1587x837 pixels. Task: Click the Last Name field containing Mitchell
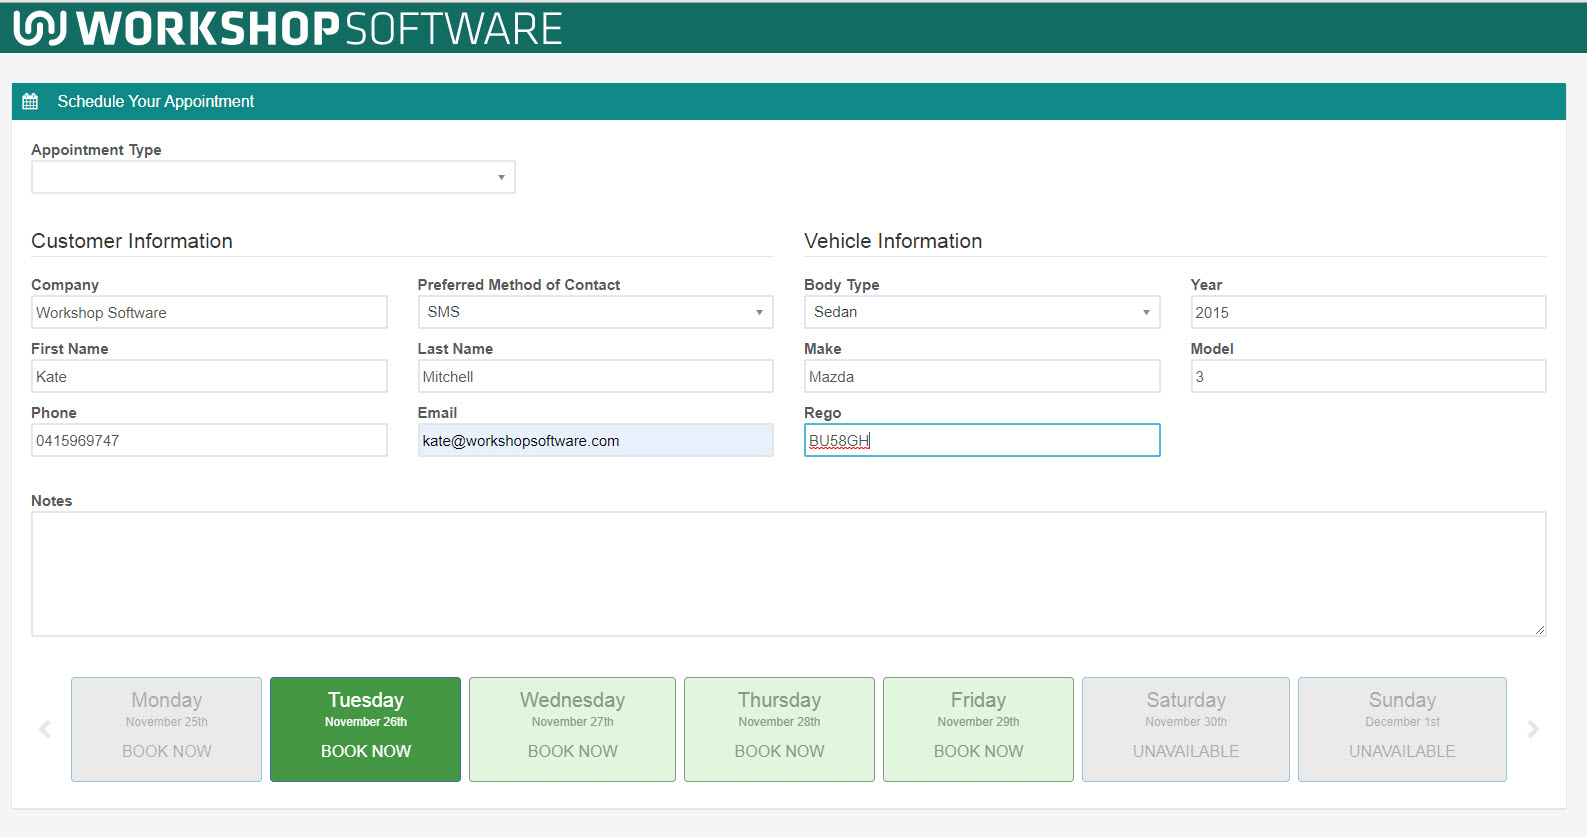coord(595,376)
